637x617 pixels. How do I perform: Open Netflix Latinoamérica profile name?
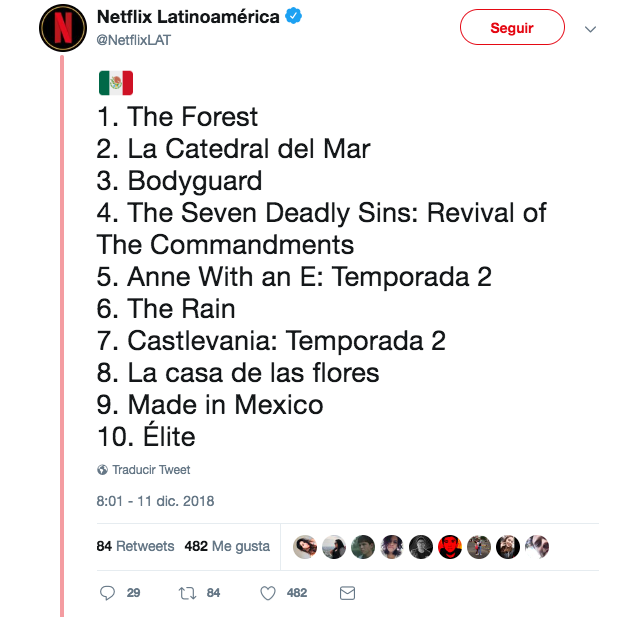[188, 17]
